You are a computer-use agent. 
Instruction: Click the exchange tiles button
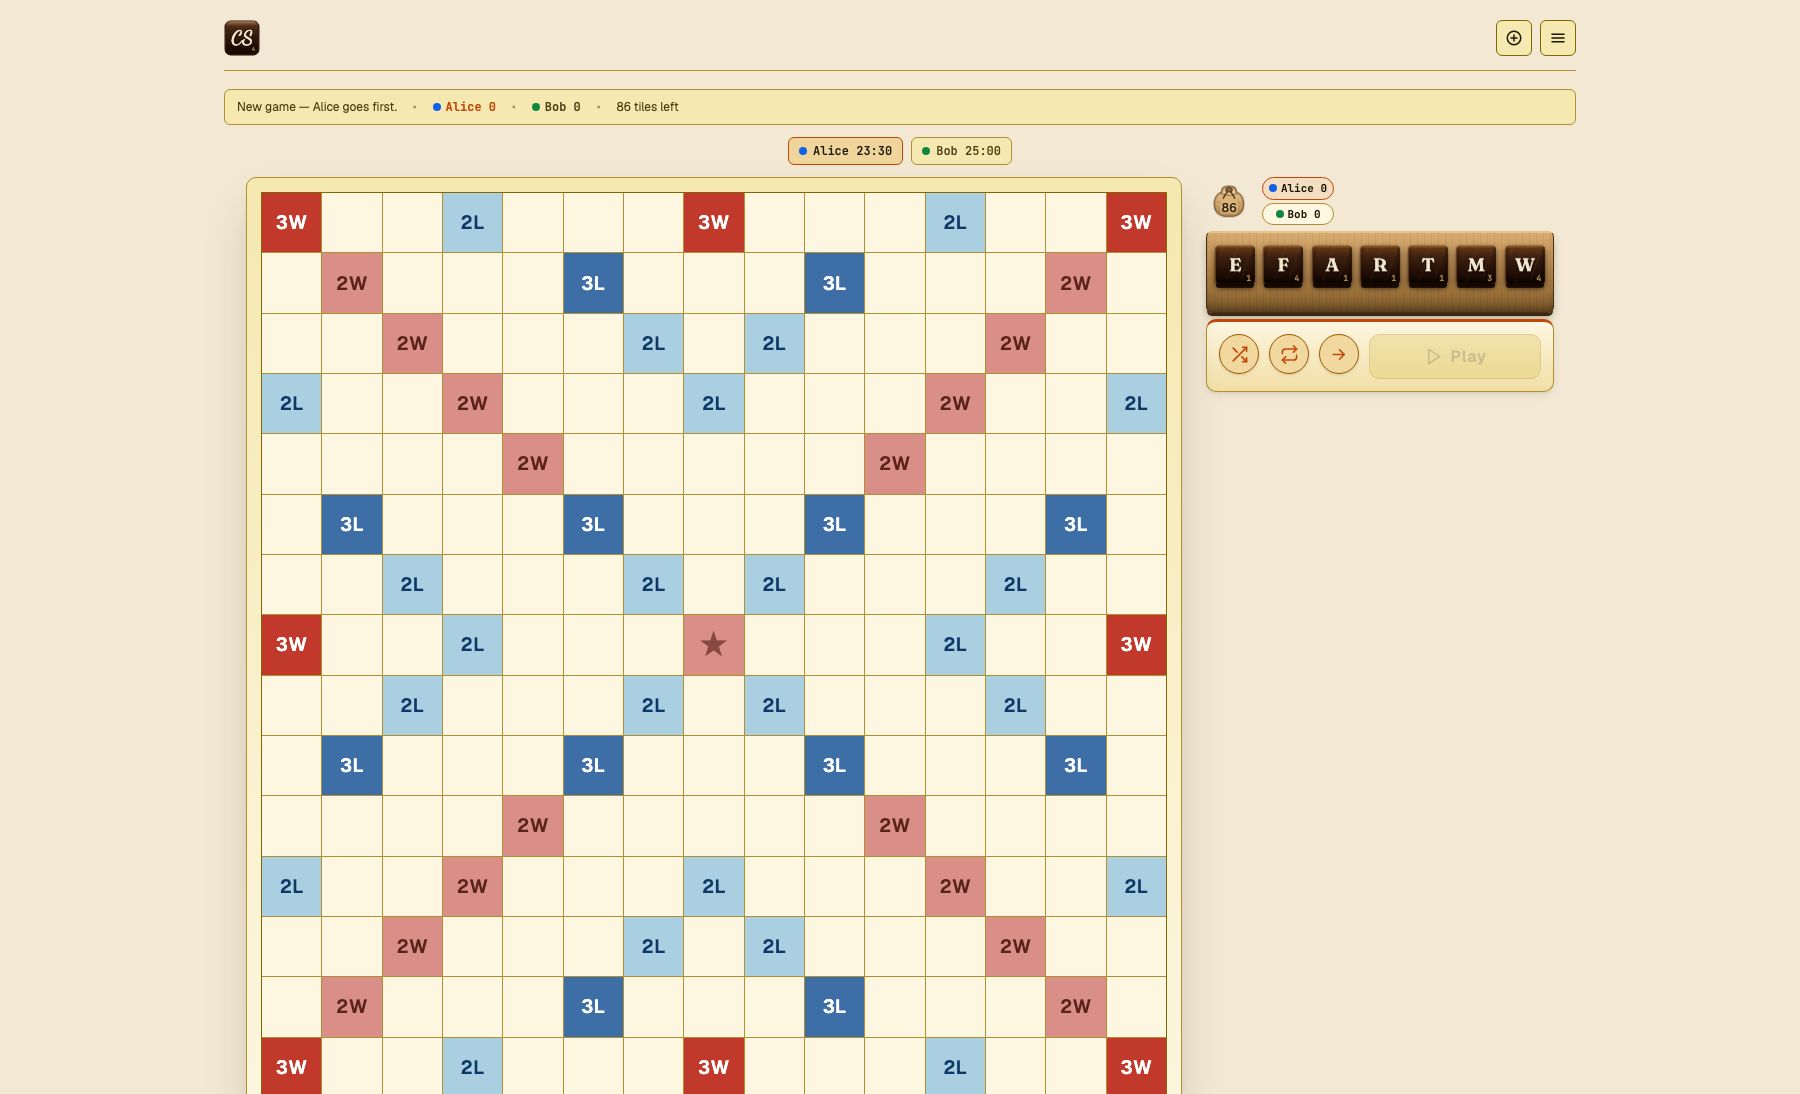coord(1289,354)
